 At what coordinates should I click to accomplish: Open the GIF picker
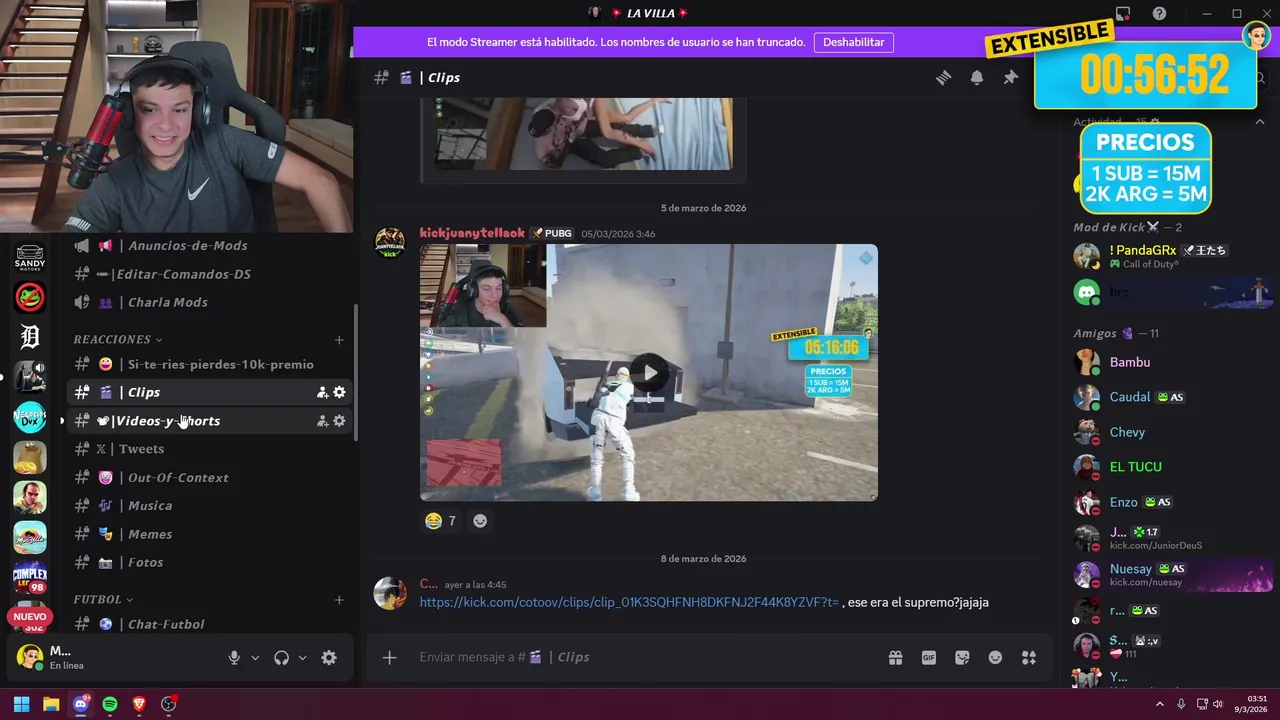pos(929,657)
